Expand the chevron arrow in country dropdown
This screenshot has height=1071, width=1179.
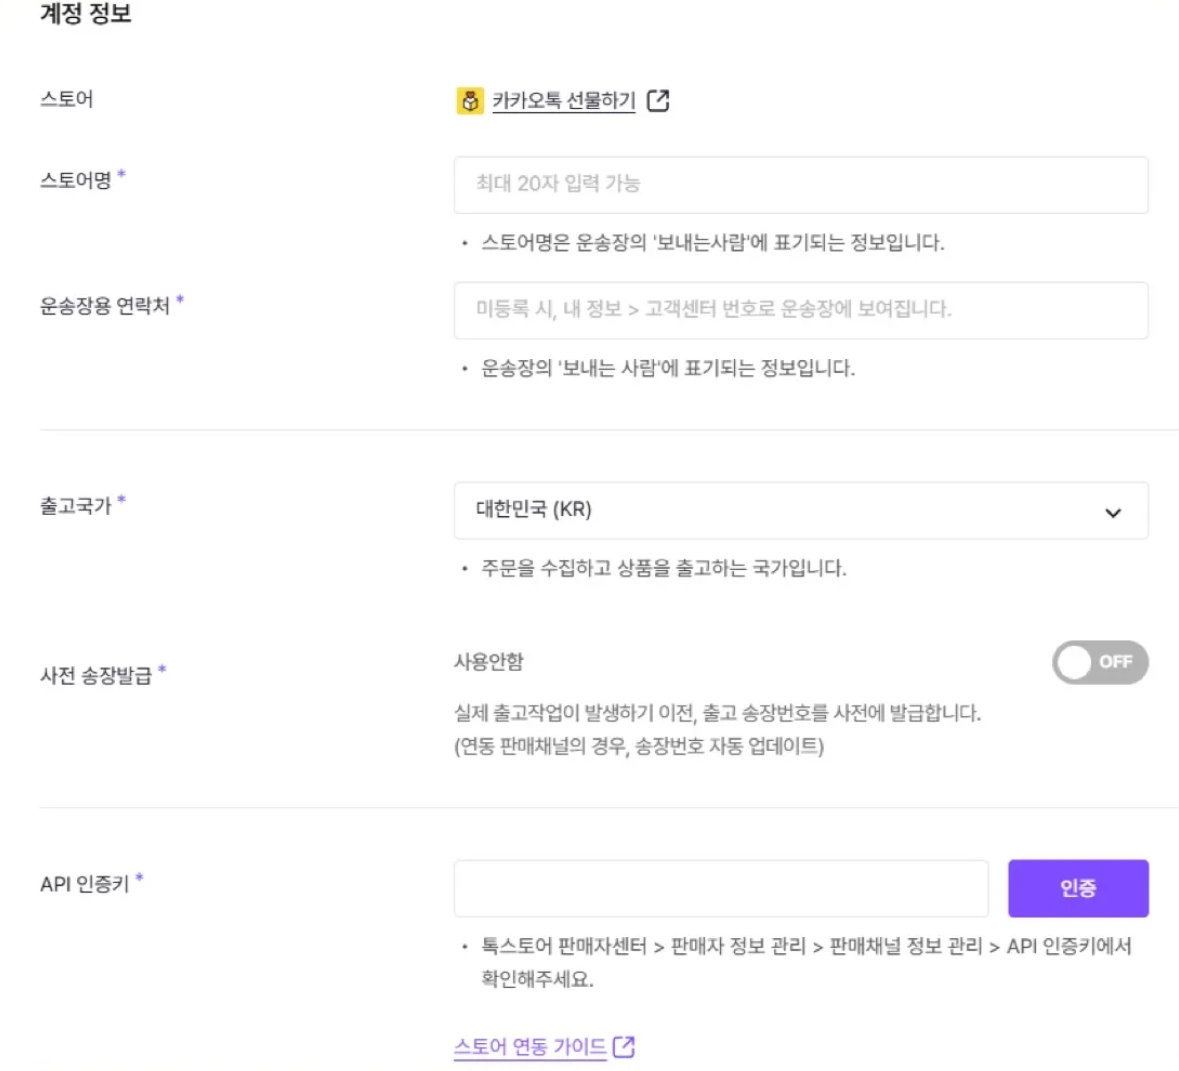click(x=1113, y=513)
